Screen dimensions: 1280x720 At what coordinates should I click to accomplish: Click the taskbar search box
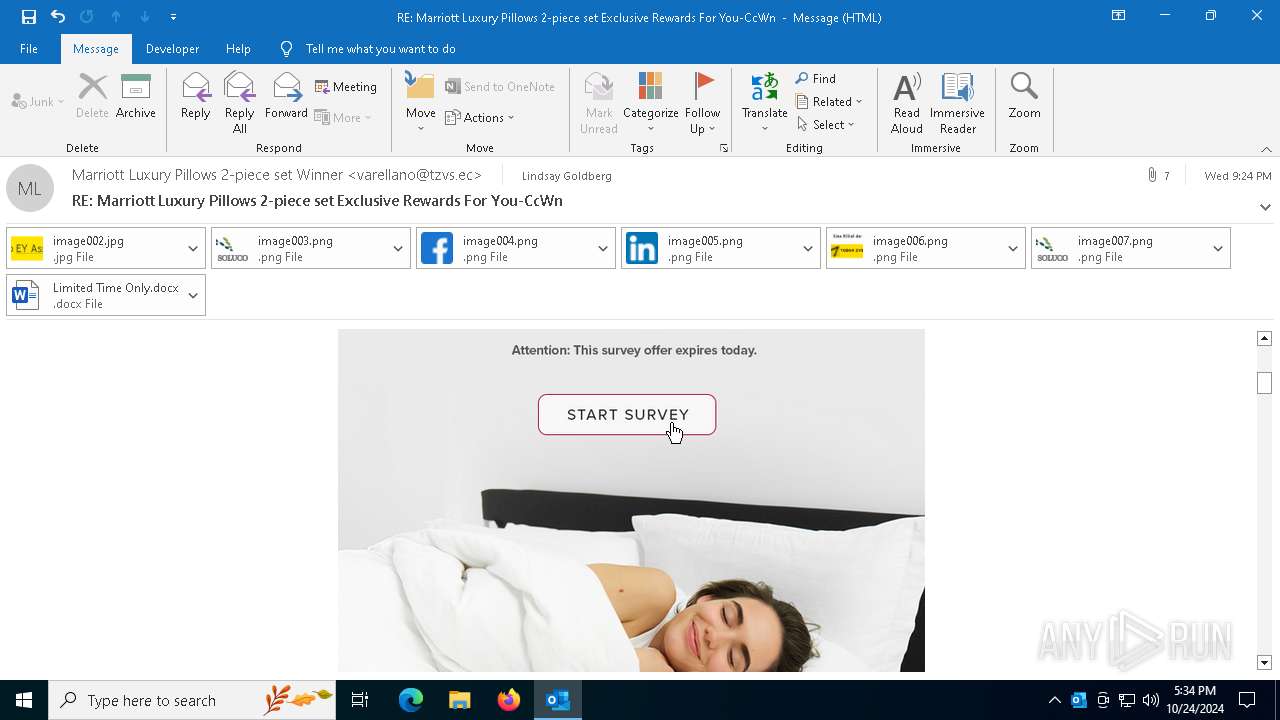(192, 700)
